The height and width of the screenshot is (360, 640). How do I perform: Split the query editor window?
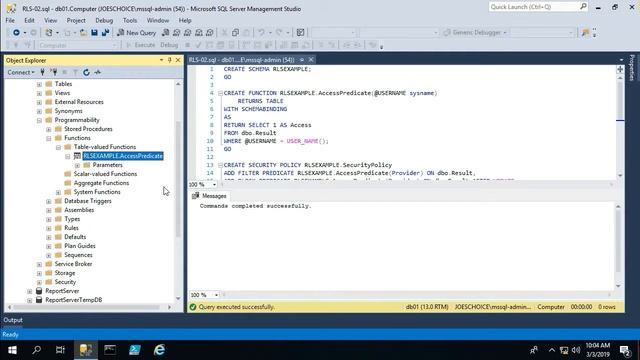pos(620,69)
